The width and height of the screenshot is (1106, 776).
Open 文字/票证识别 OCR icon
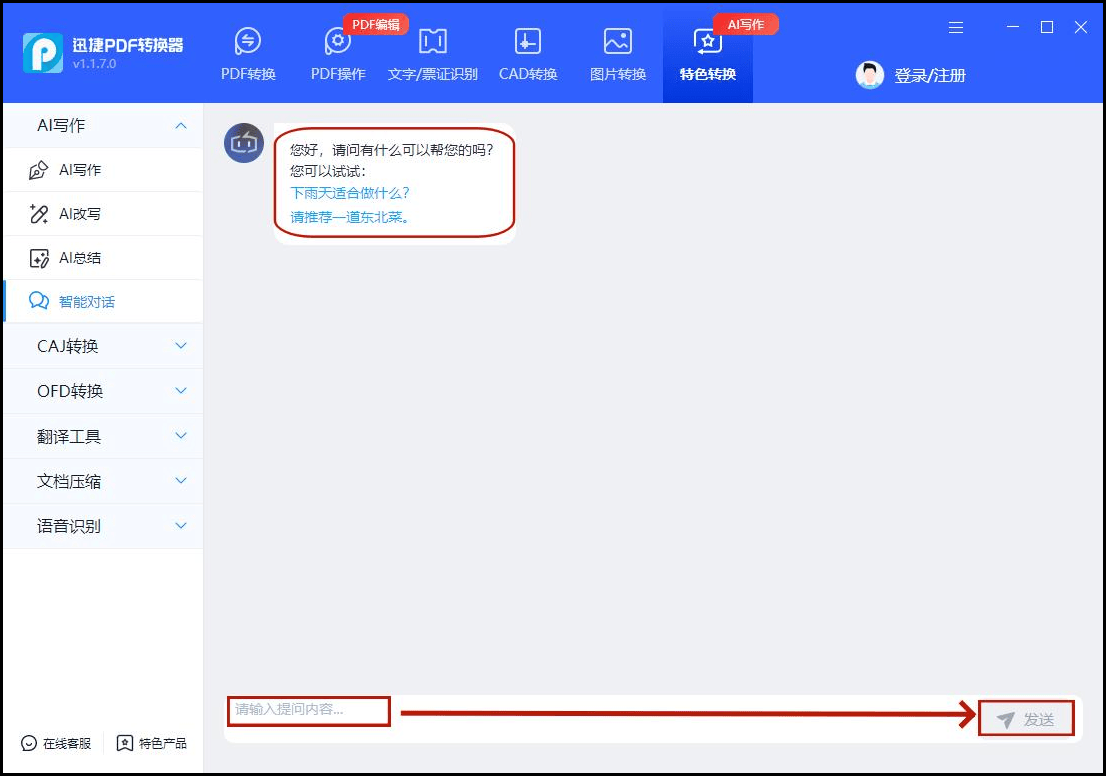coord(433,41)
